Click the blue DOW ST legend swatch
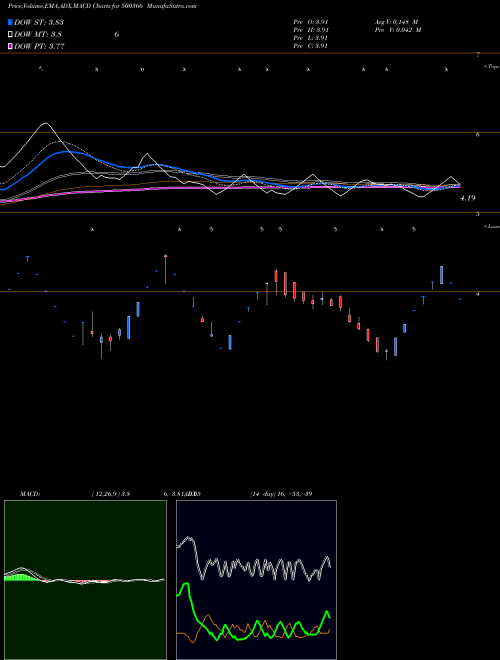This screenshot has height=660, width=500. click(x=10, y=22)
